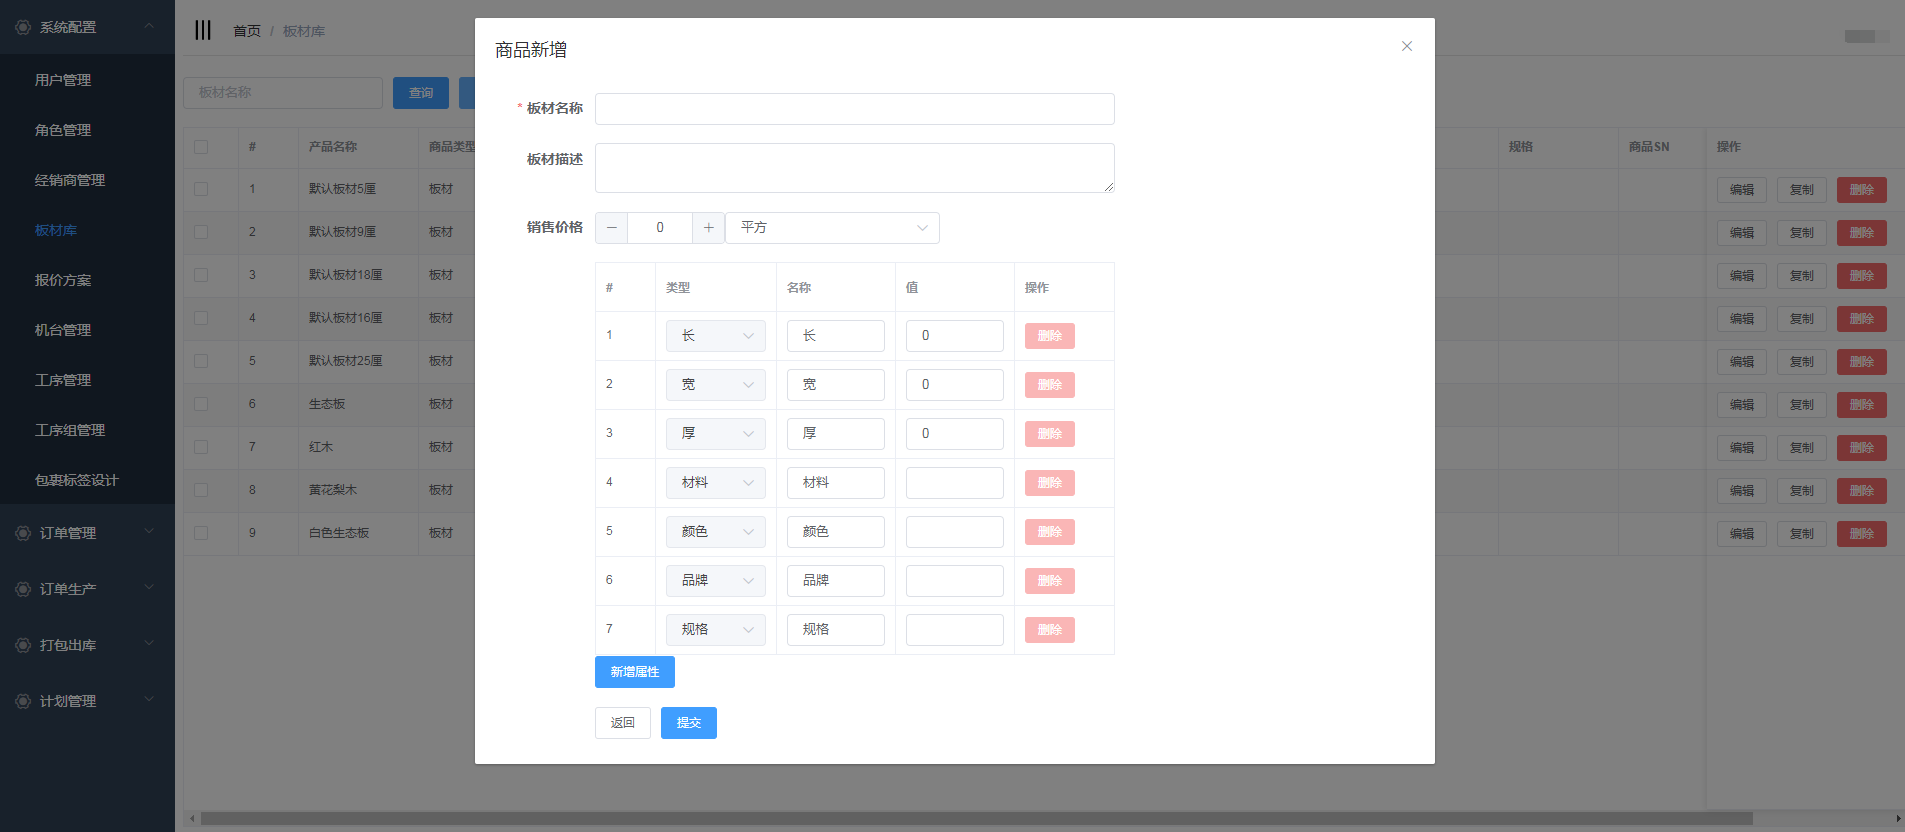Screen dimensions: 1905x832
Task: Check the checkbox for row 默认板材5厘
Action: pos(201,189)
